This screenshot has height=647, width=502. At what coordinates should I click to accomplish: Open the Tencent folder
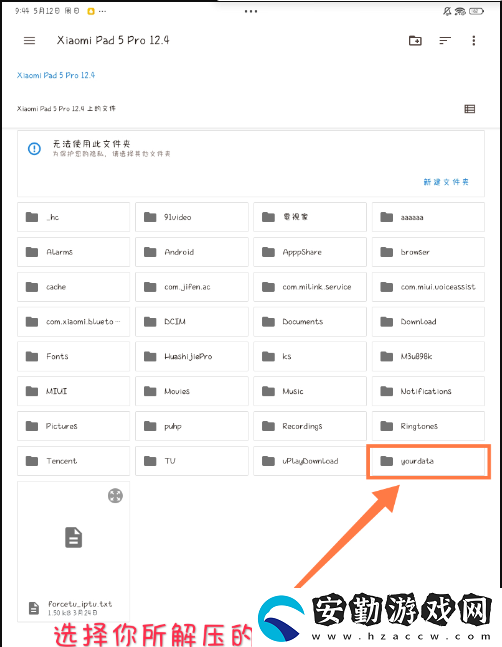pyautogui.click(x=73, y=461)
